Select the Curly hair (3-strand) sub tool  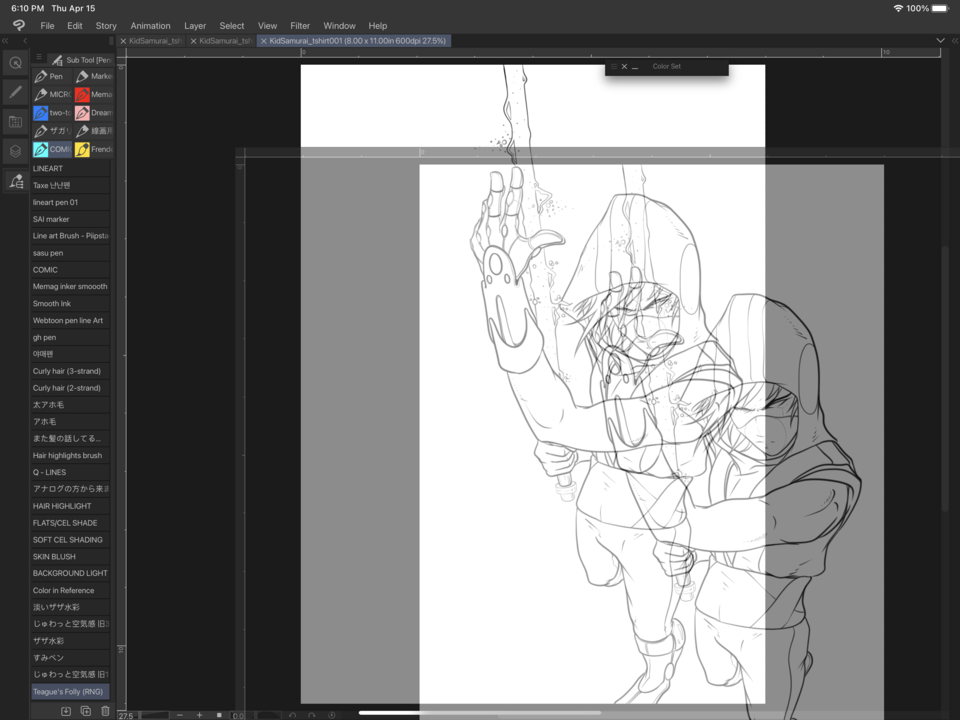(x=70, y=371)
